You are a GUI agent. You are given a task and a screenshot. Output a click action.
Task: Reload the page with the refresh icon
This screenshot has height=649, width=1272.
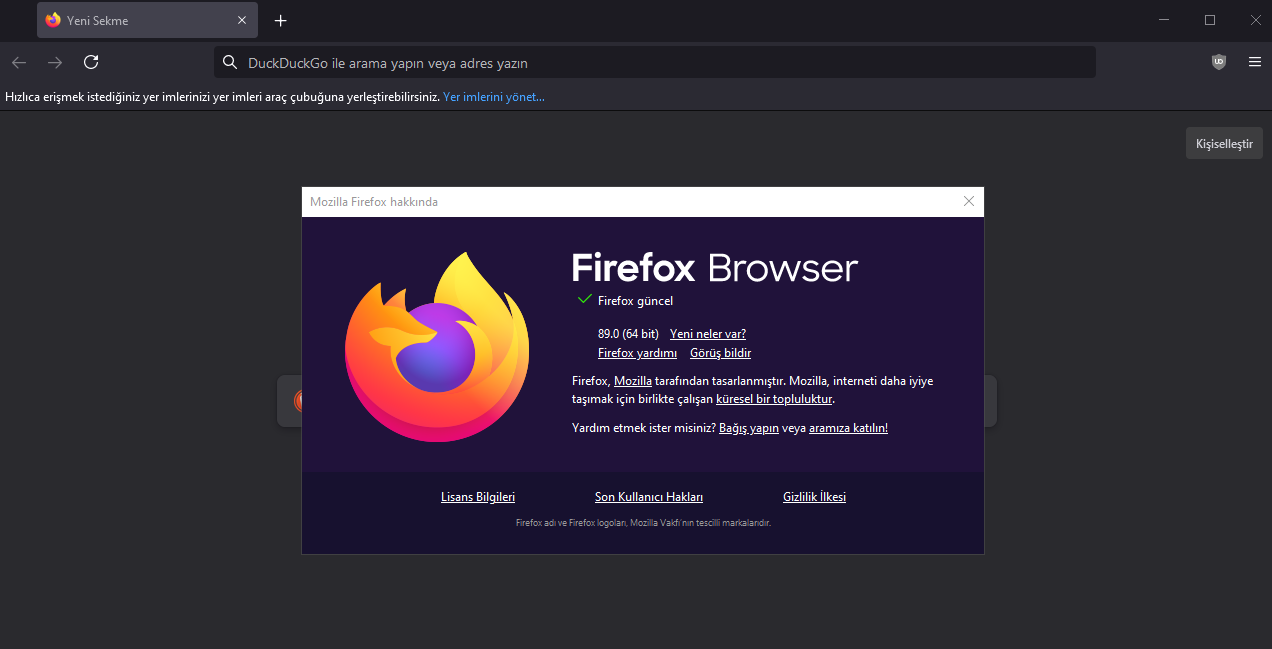point(91,62)
